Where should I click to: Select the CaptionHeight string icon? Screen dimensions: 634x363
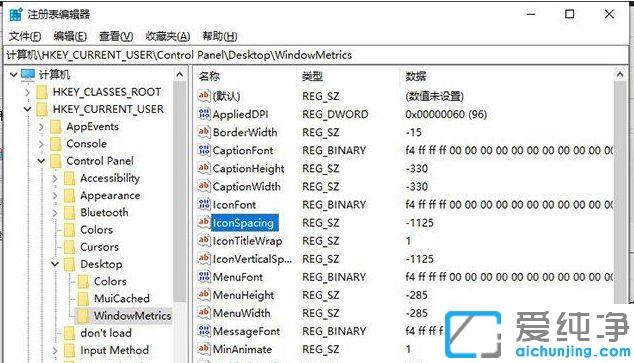point(204,168)
